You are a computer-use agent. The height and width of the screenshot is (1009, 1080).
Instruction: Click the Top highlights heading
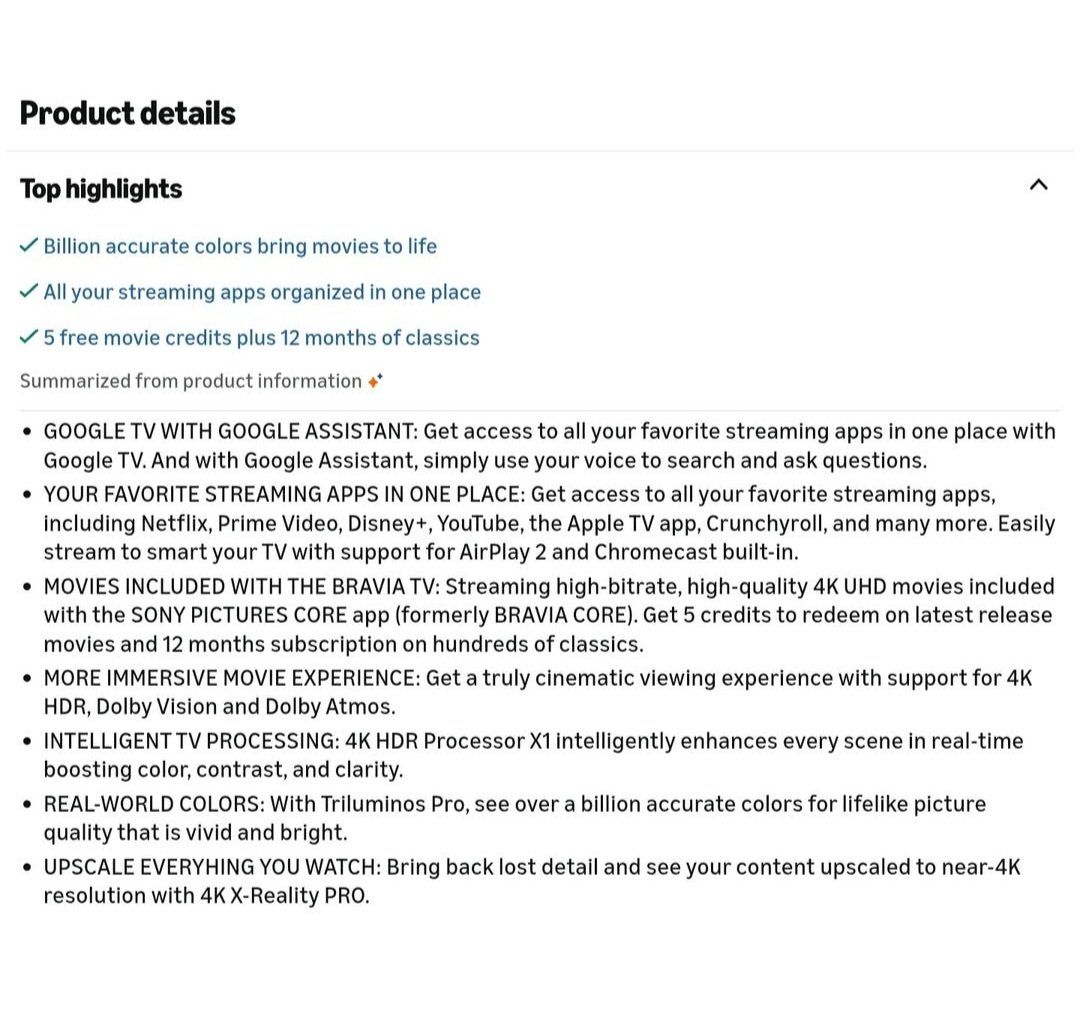tap(101, 189)
